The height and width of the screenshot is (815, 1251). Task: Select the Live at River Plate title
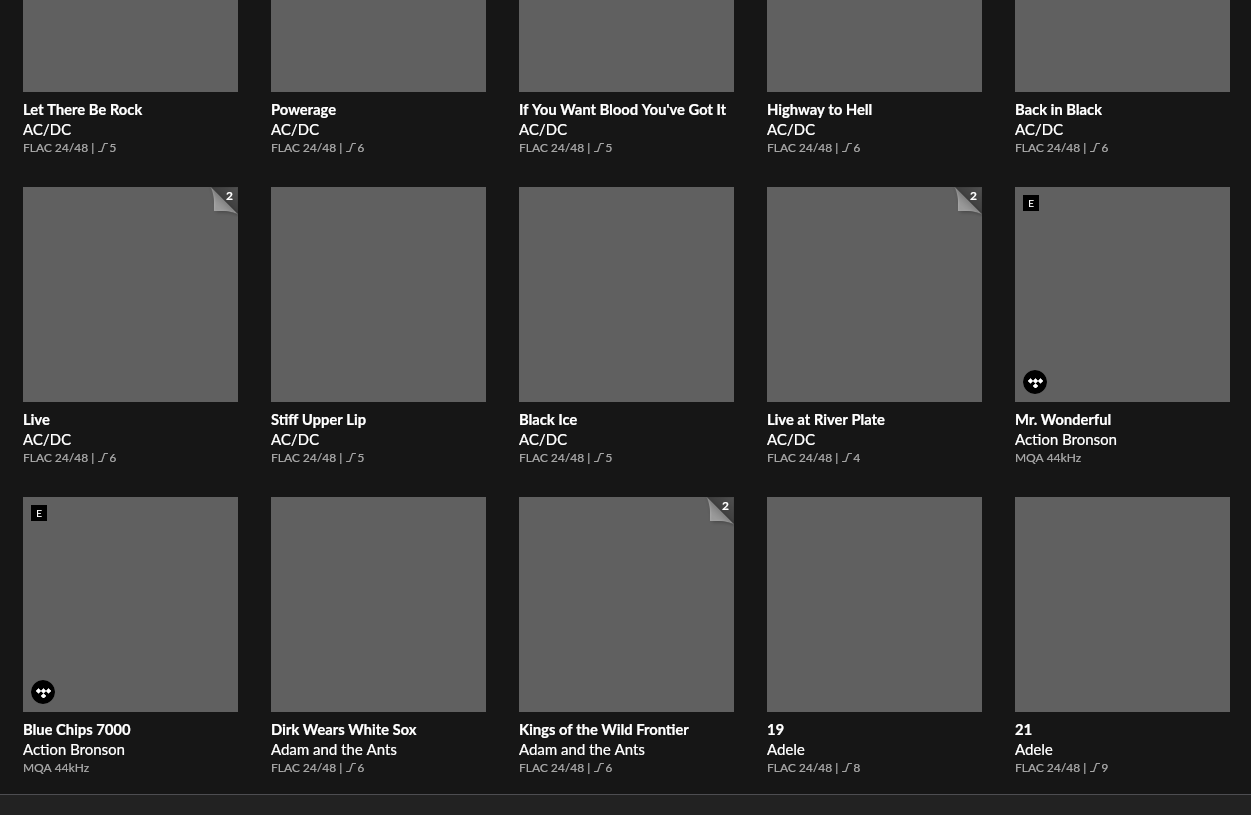tap(826, 420)
